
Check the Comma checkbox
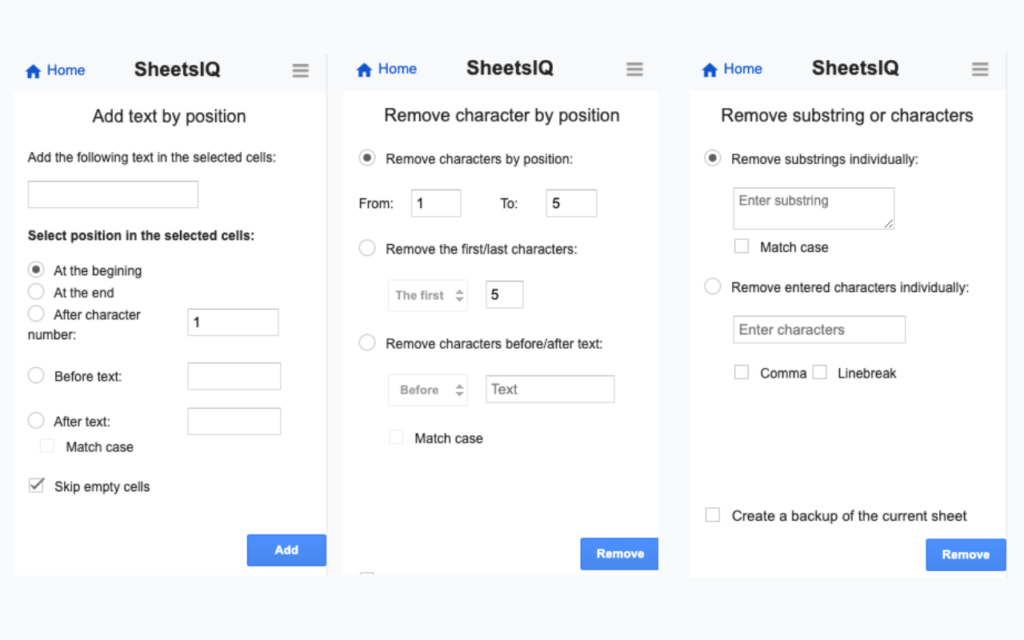pos(741,372)
